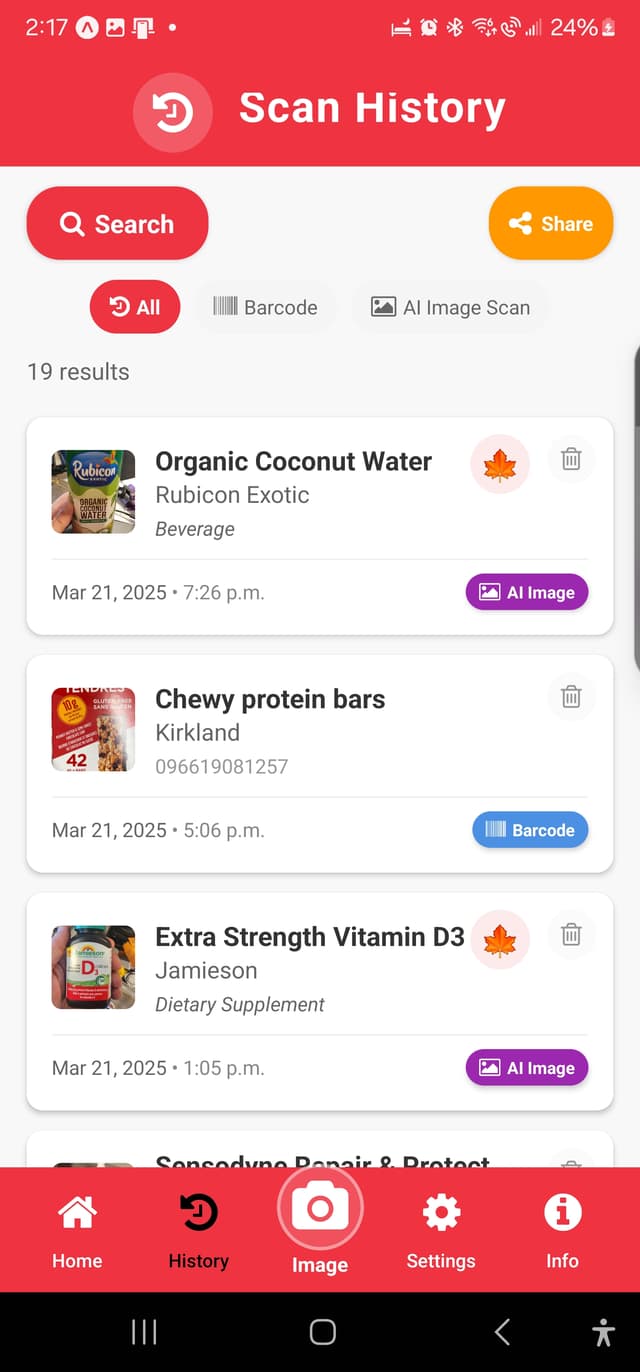Screen dimensions: 640x1372
Task: Select the All filter chip
Action: click(134, 307)
